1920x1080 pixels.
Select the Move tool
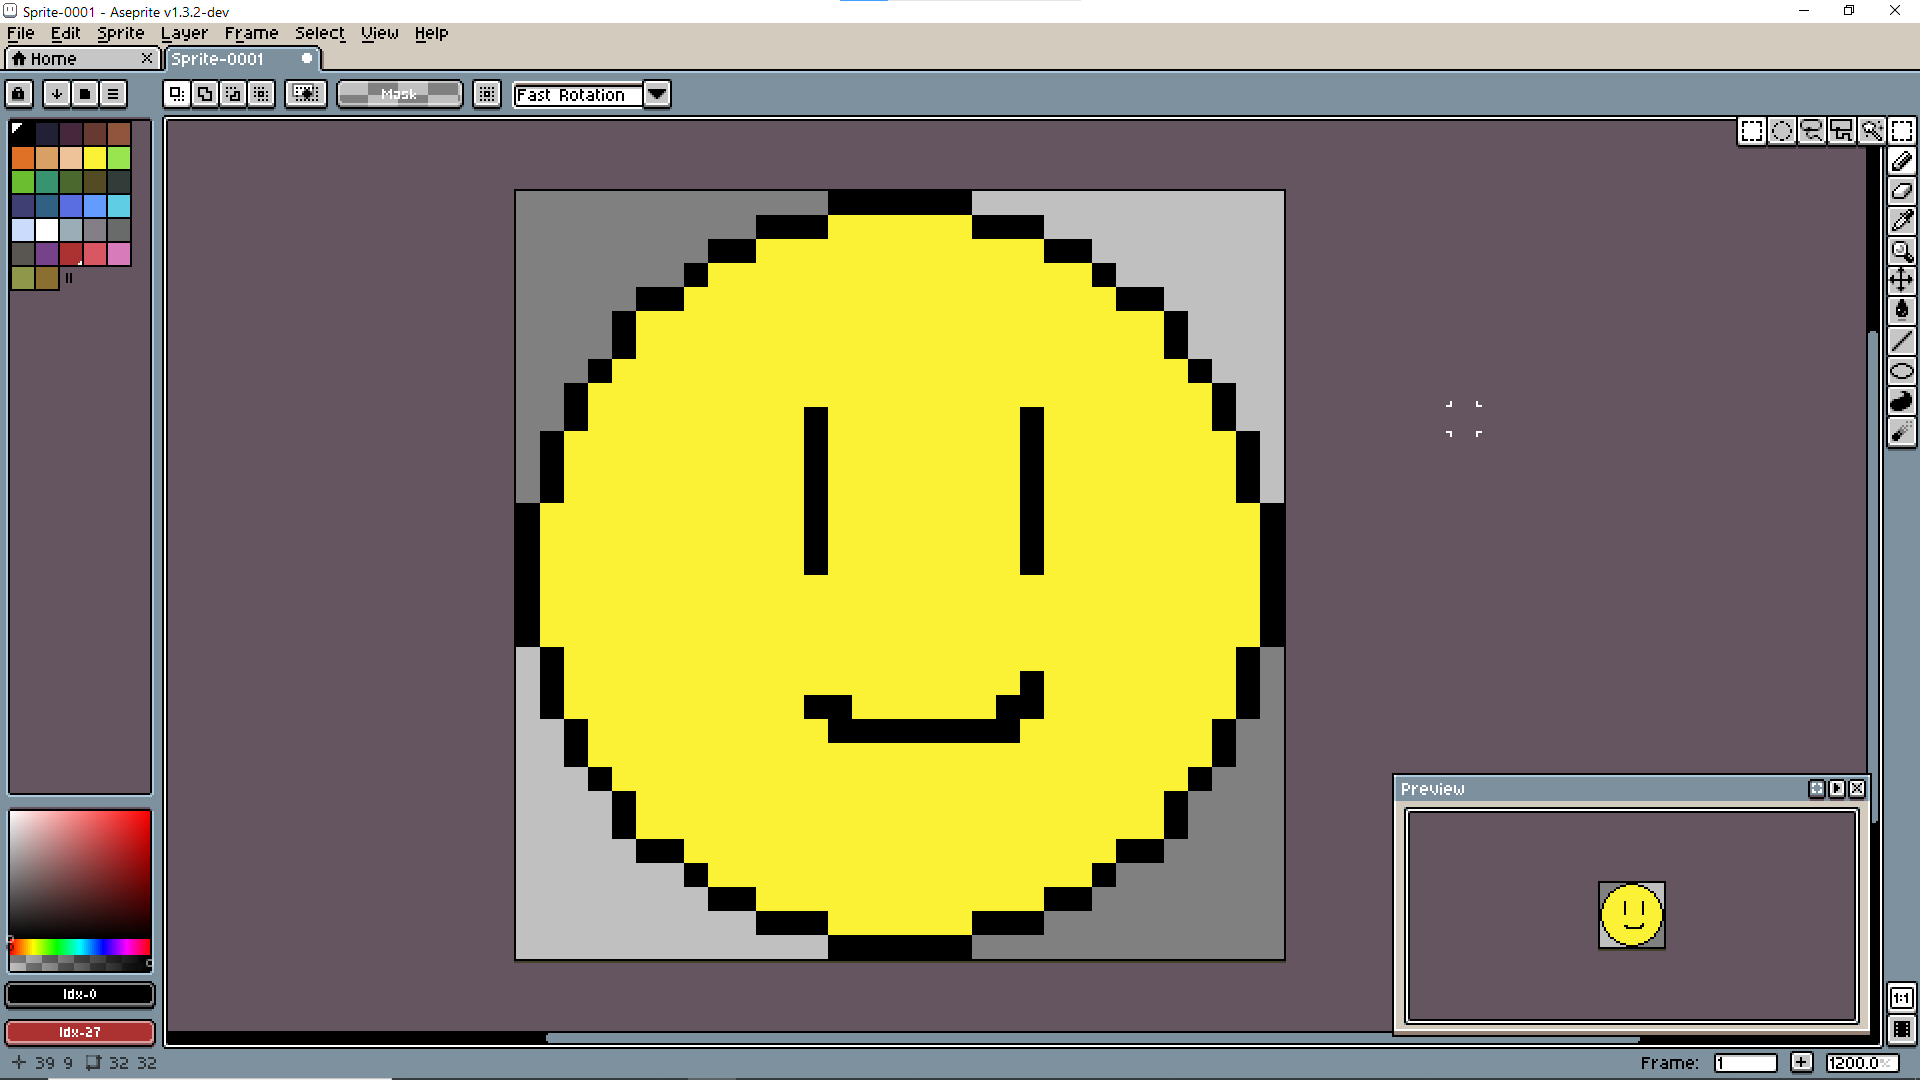click(x=1901, y=281)
